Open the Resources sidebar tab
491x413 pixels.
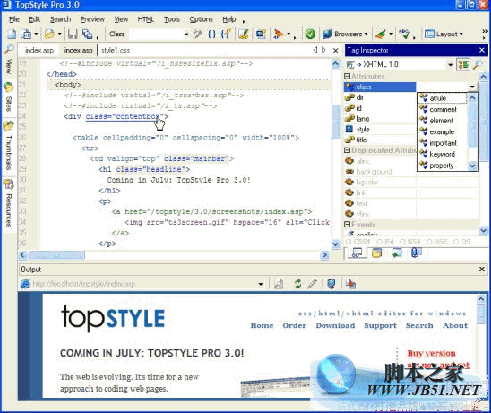pyautogui.click(x=9, y=204)
